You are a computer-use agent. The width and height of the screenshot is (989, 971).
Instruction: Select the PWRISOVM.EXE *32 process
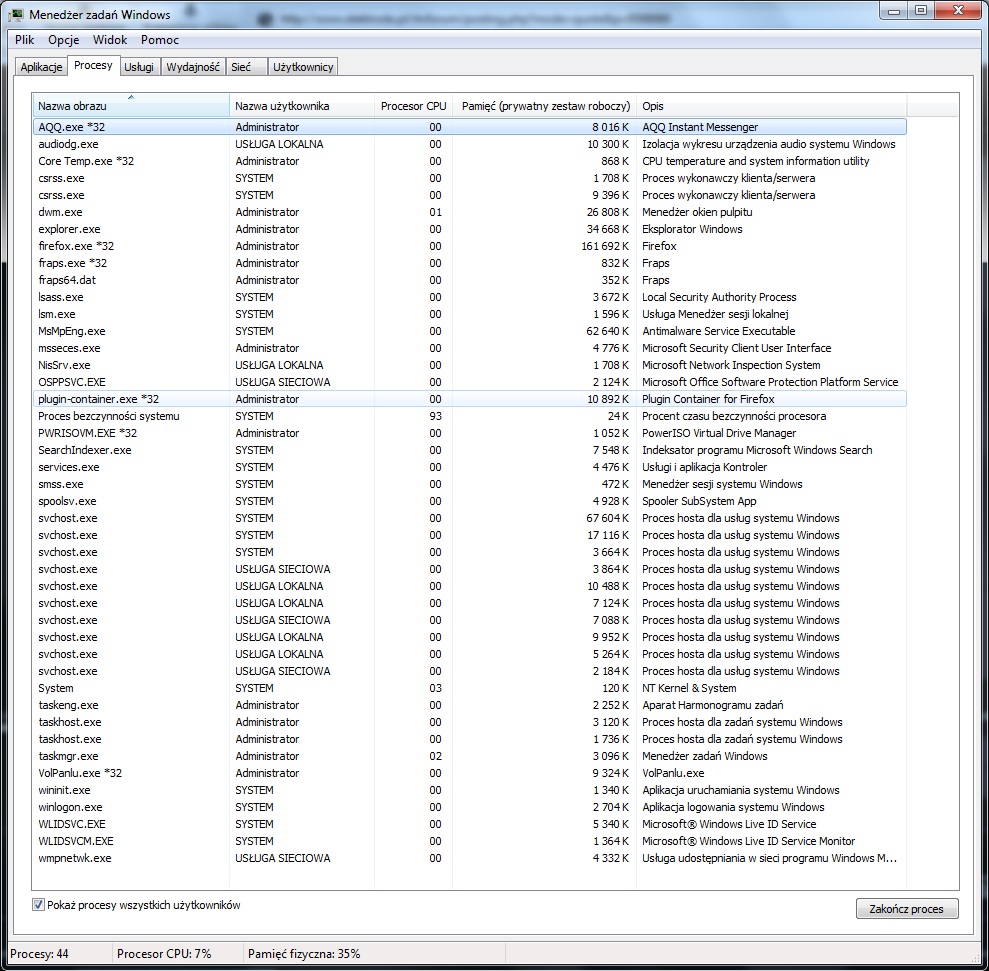click(469, 433)
